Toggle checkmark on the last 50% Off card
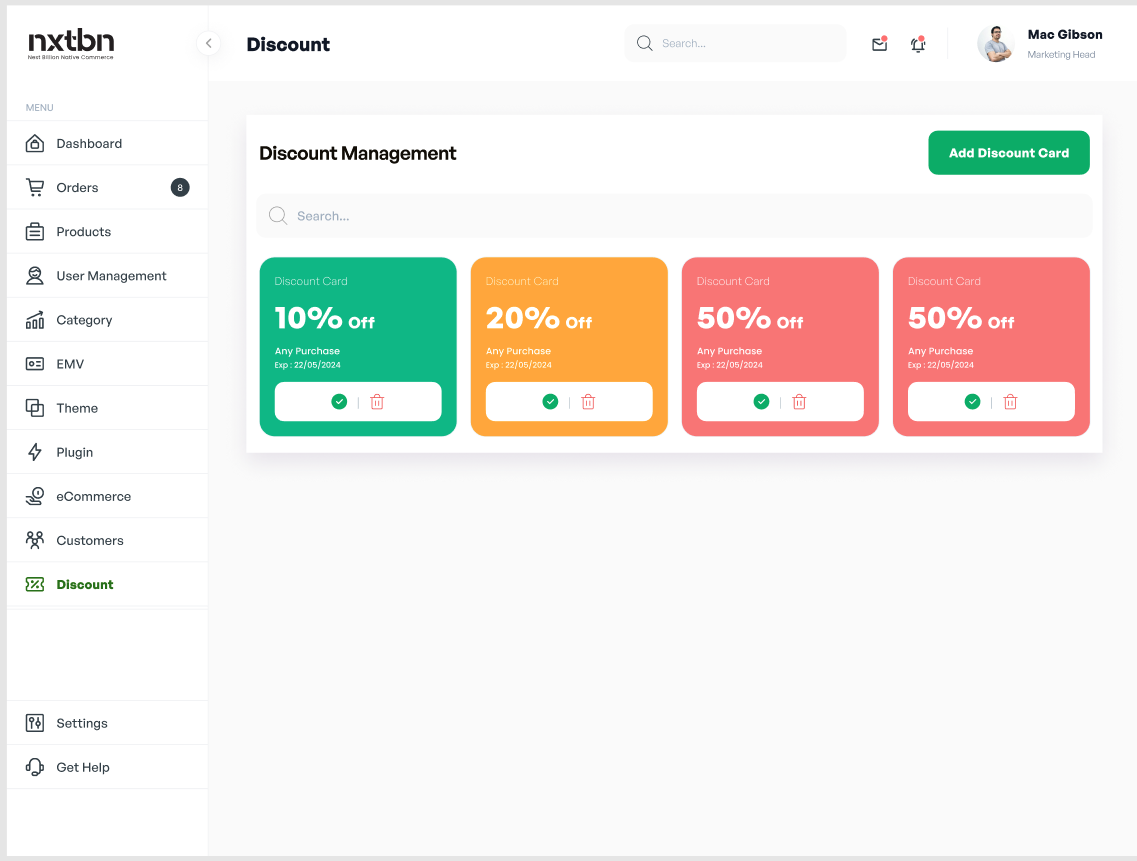 tap(972, 402)
